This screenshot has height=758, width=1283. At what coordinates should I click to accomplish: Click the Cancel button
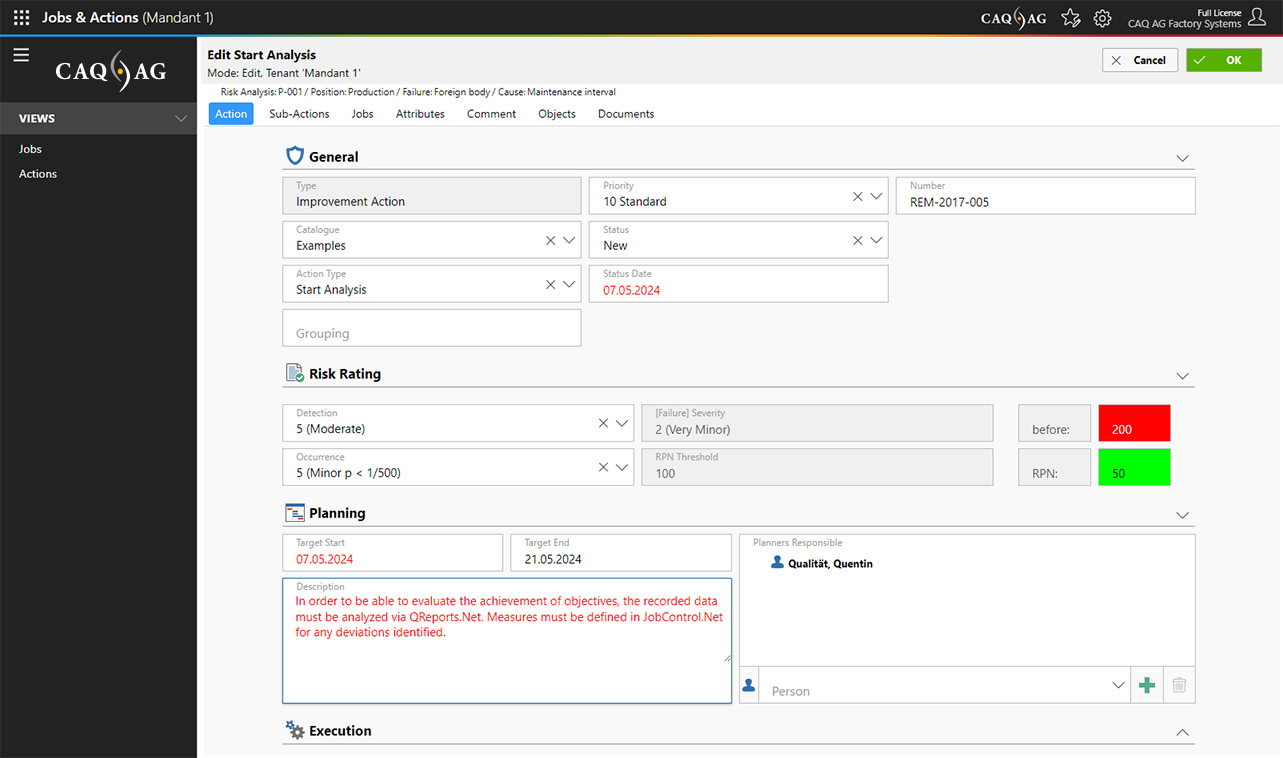point(1139,60)
